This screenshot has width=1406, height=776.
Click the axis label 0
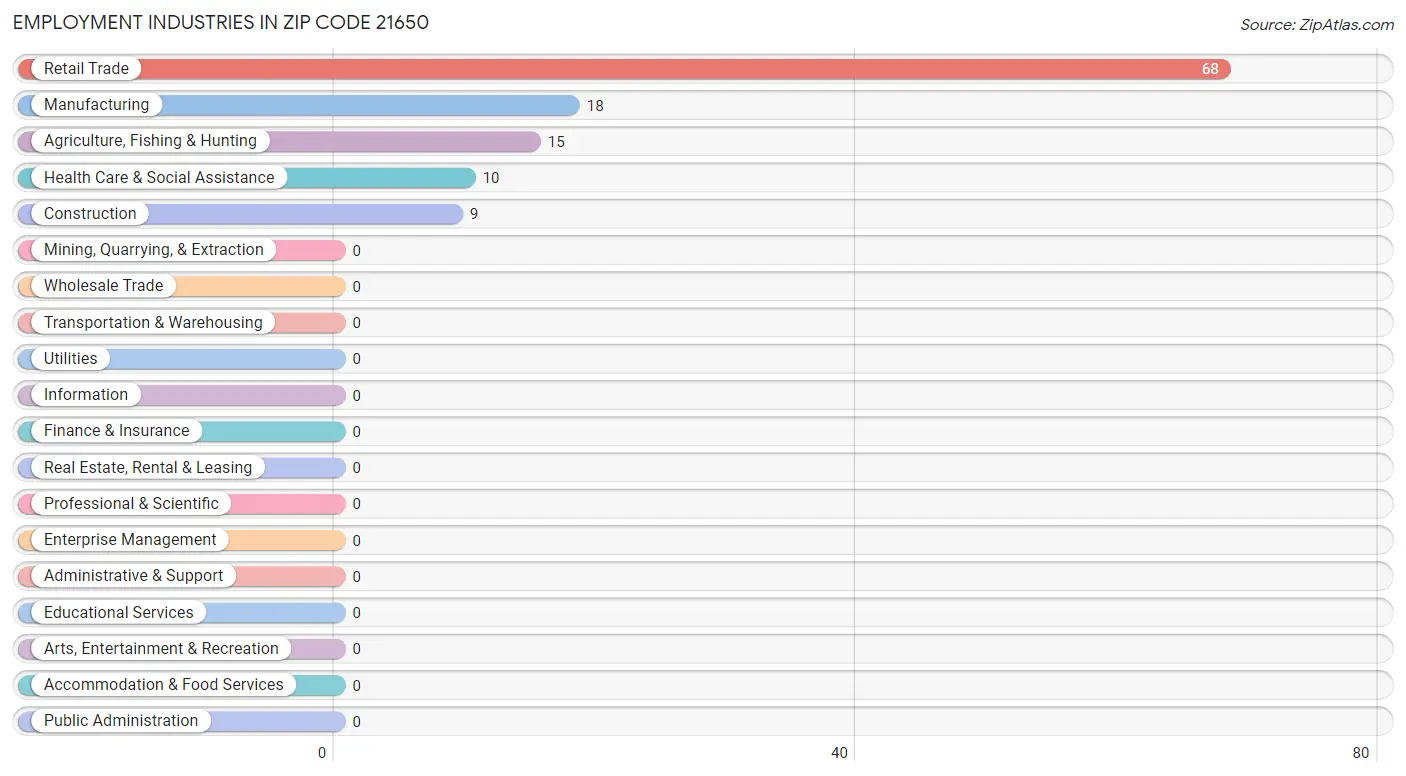point(322,753)
